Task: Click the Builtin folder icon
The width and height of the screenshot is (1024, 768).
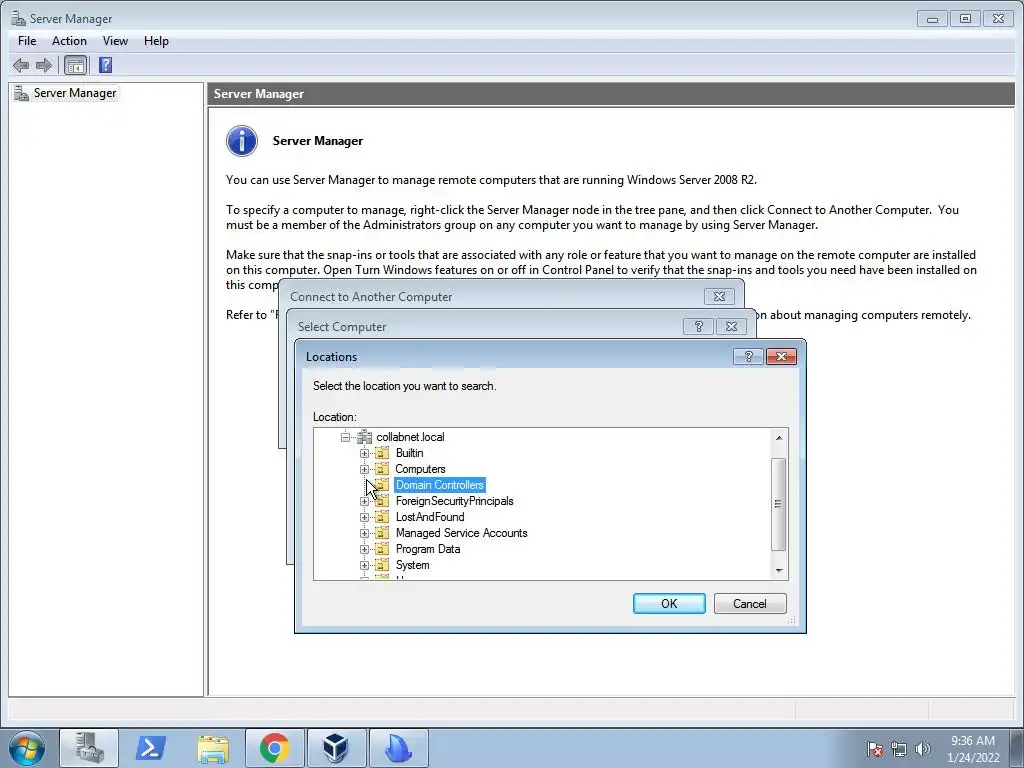Action: (382, 453)
